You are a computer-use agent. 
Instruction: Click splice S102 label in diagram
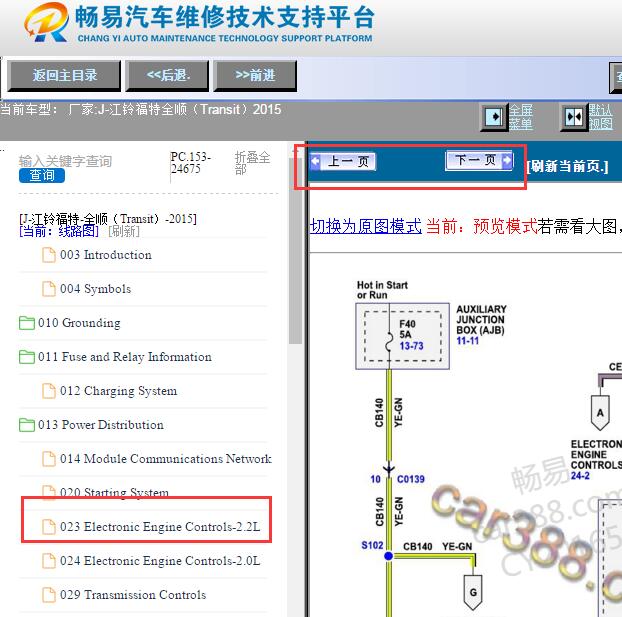[x=372, y=545]
